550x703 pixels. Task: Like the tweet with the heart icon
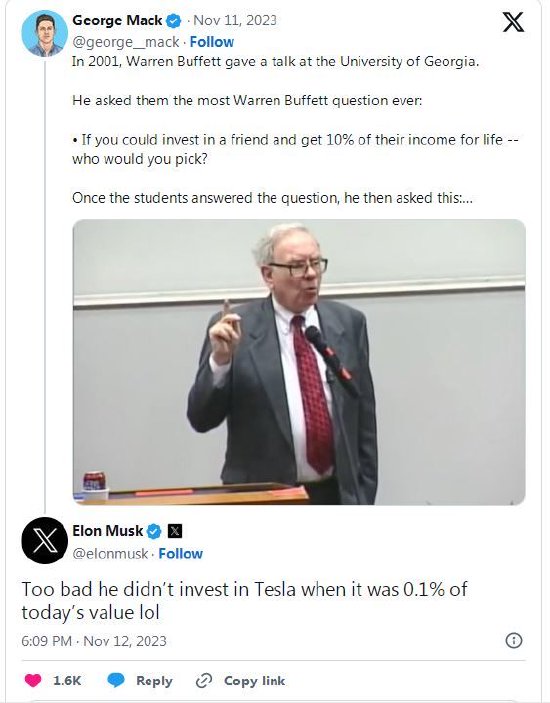pos(33,681)
